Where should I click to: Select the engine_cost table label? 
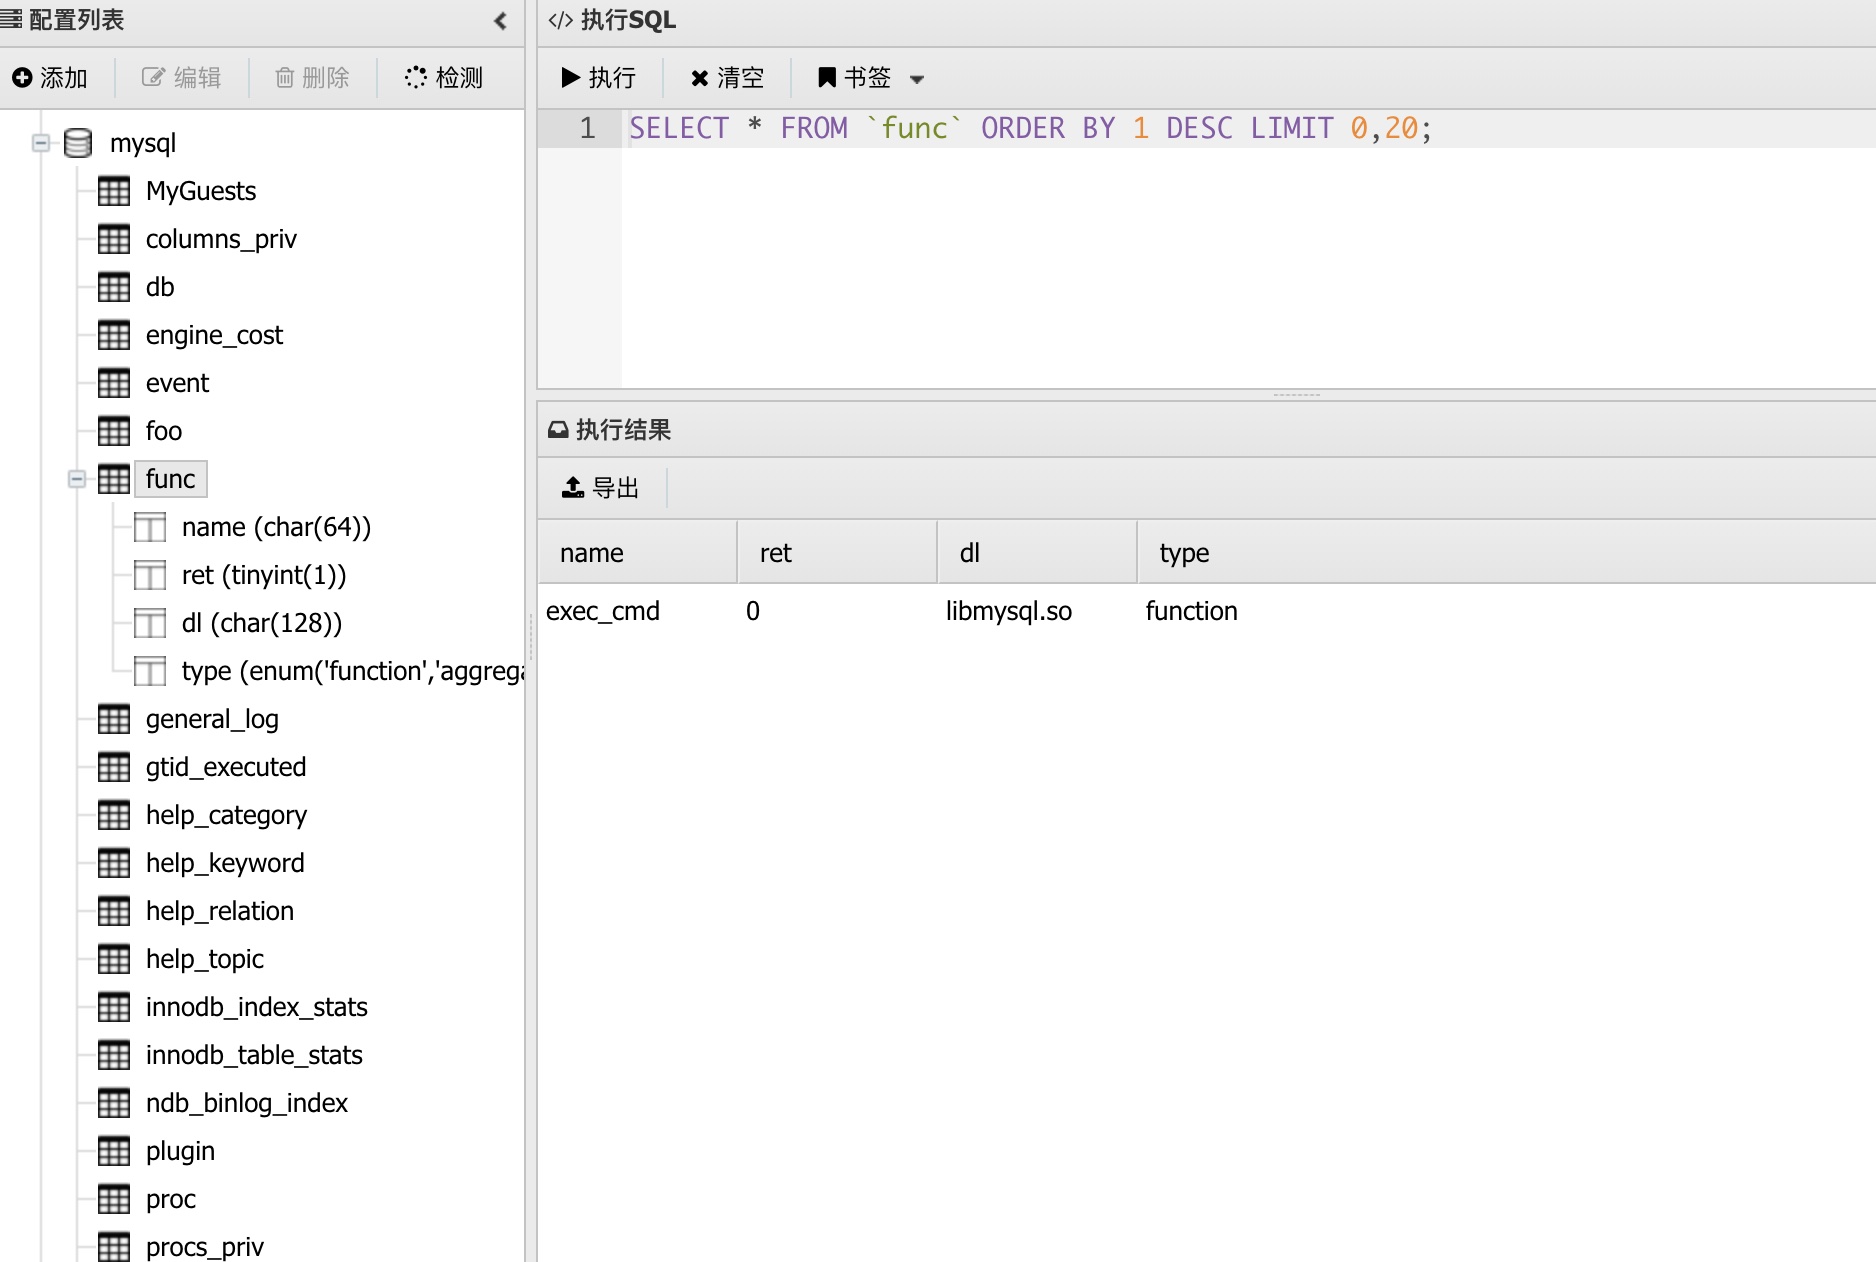[x=214, y=335]
